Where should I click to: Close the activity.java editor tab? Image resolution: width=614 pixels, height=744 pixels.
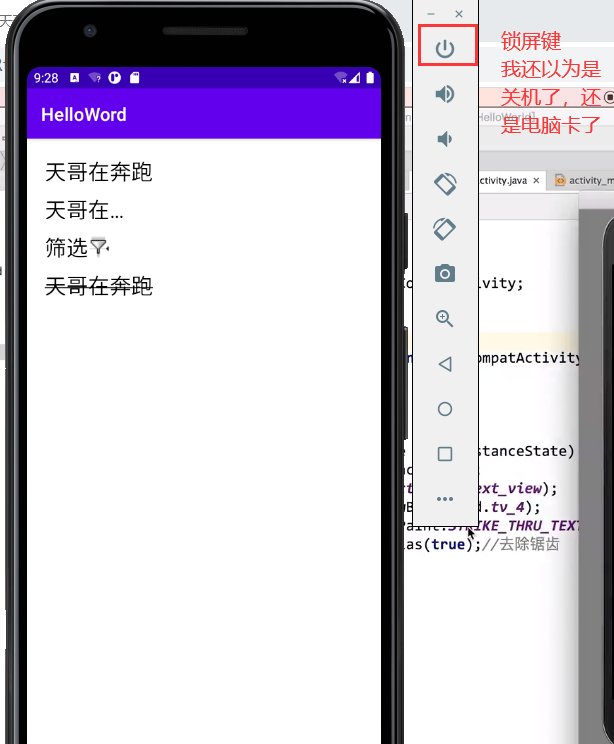pyautogui.click(x=536, y=180)
